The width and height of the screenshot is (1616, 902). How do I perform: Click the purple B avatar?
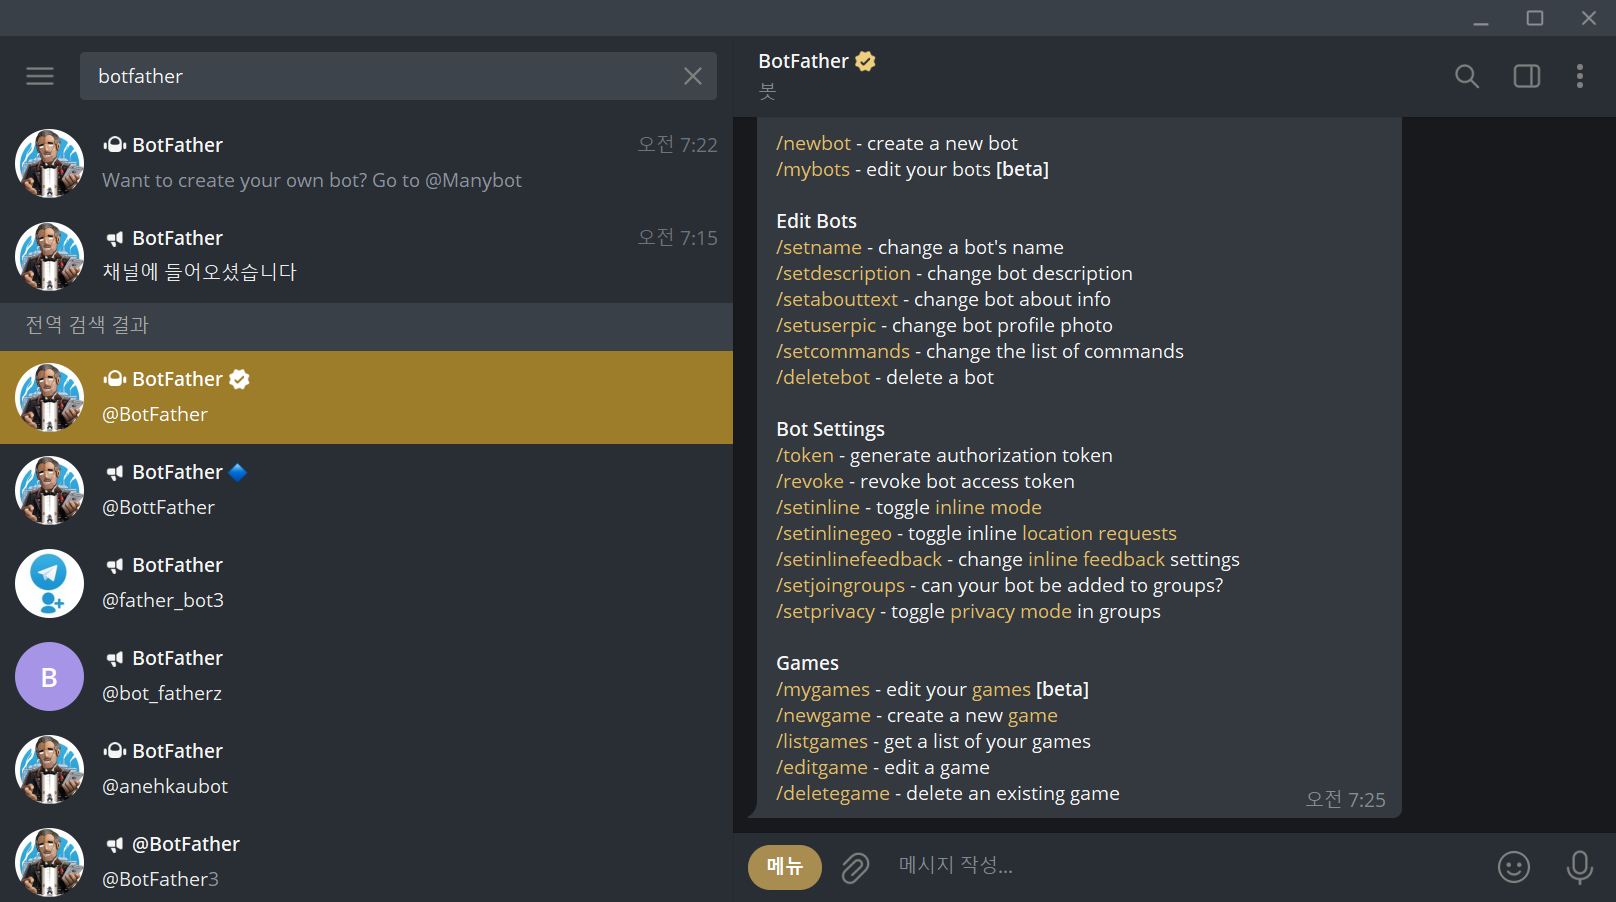point(49,676)
